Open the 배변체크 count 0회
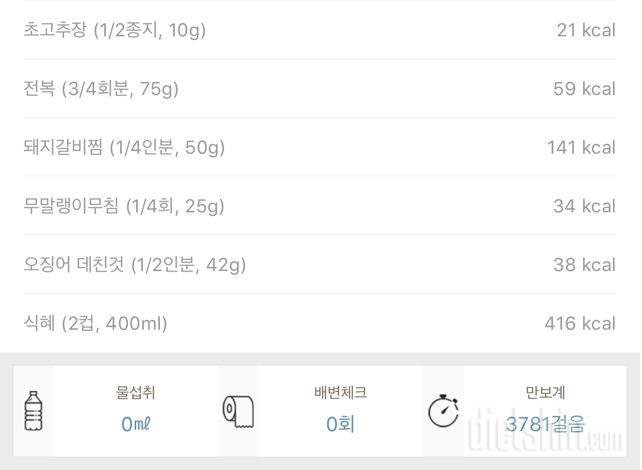The image size is (642, 470). pyautogui.click(x=340, y=425)
